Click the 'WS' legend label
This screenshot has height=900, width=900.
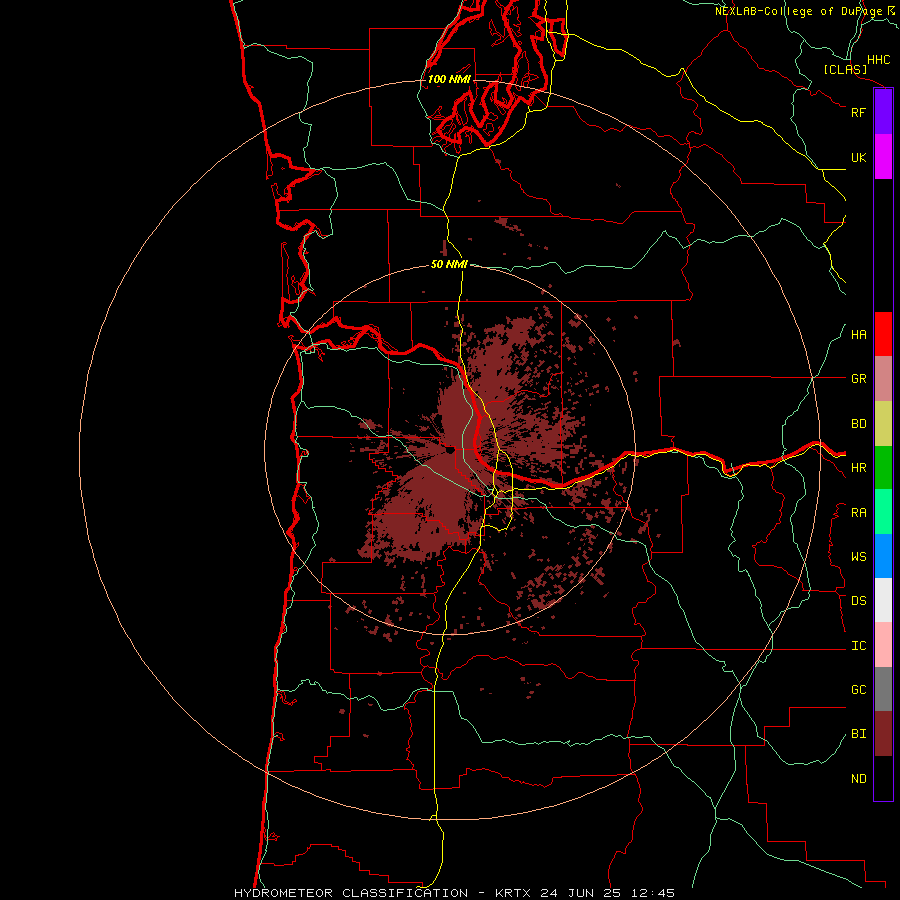tap(858, 557)
